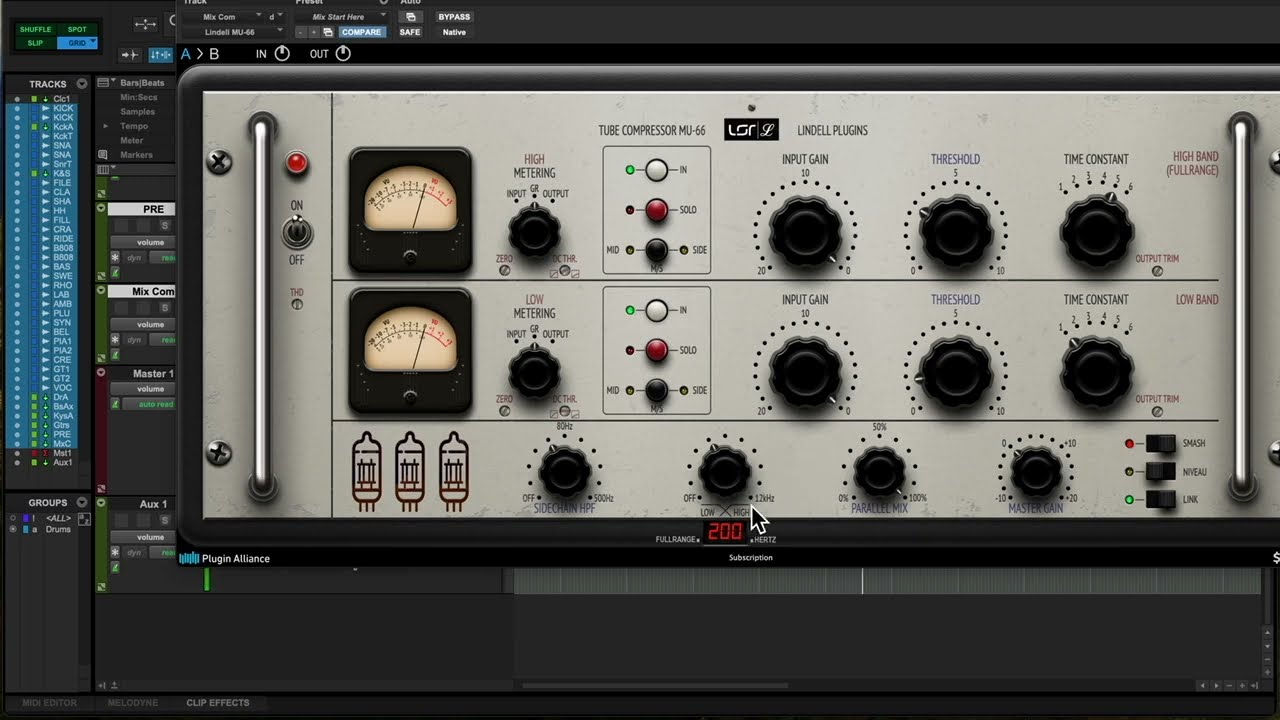Click the high band VU meter

click(x=410, y=211)
